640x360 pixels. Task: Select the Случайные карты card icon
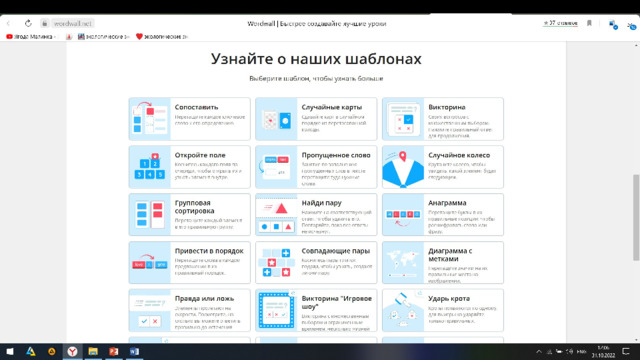pyautogui.click(x=277, y=119)
